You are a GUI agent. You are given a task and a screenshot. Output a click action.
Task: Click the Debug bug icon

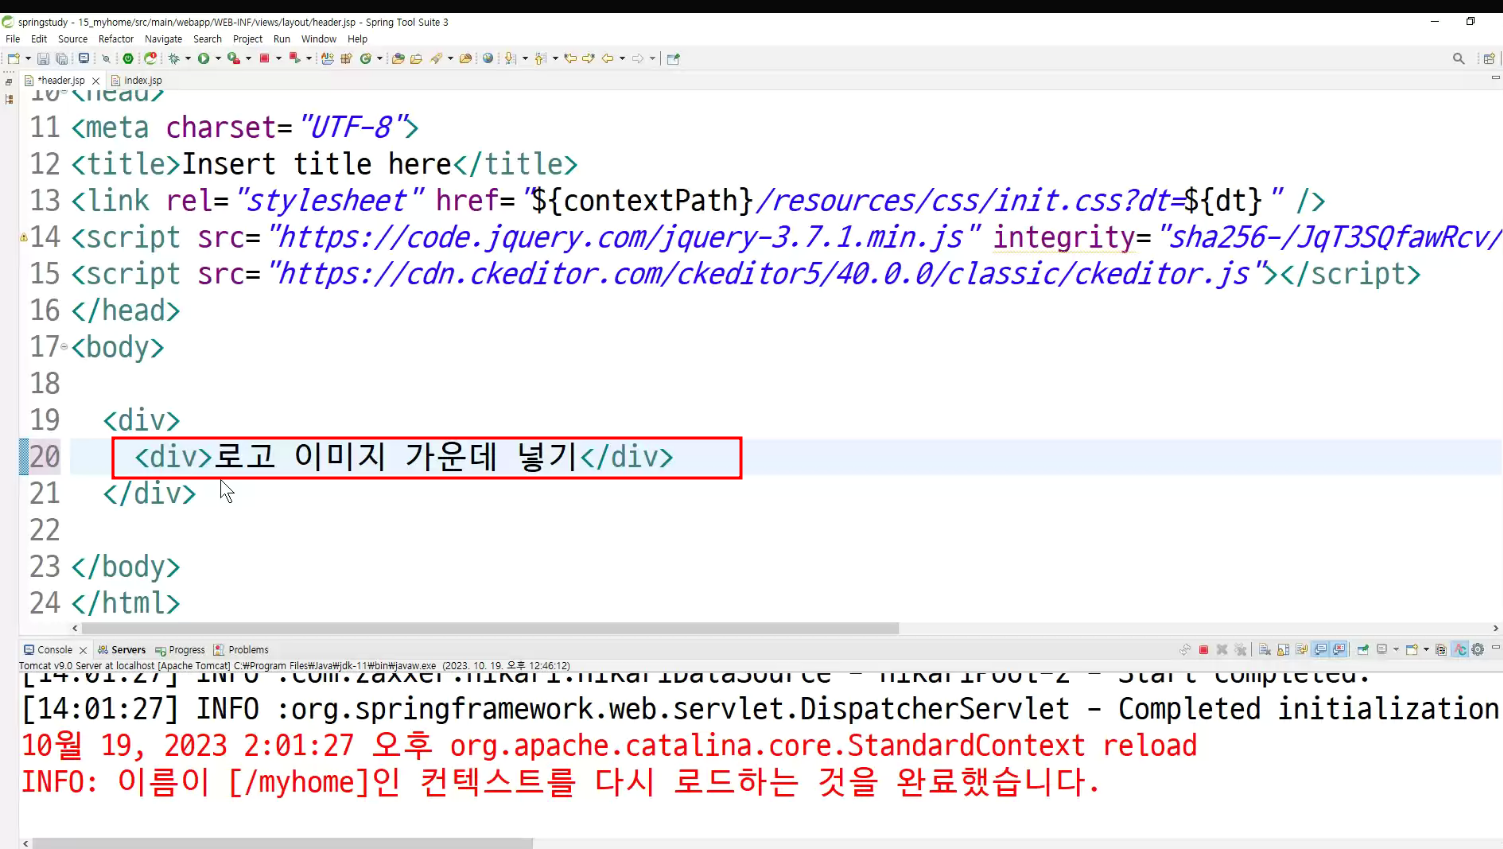point(174,59)
